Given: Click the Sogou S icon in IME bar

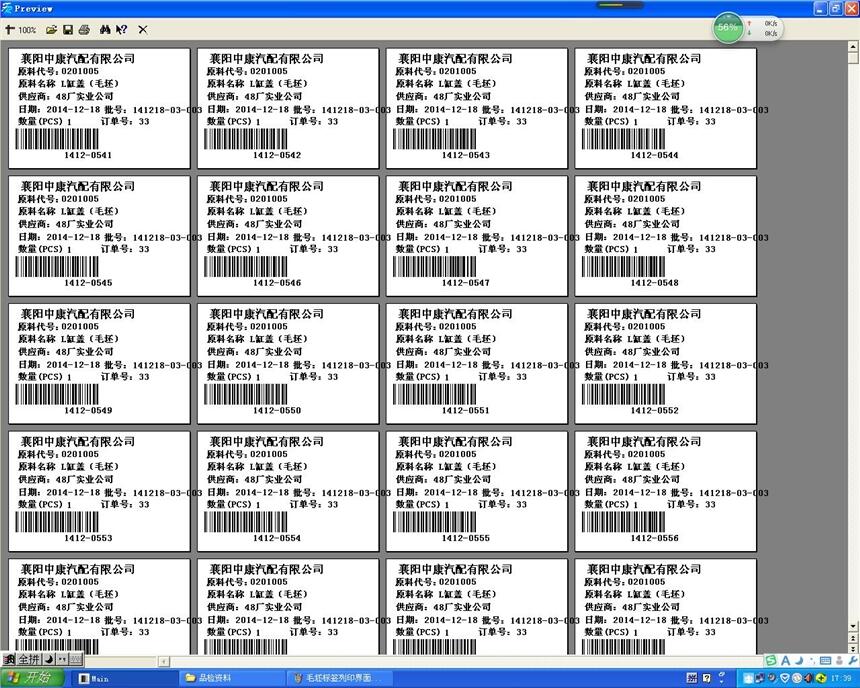Looking at the screenshot, I should [771, 660].
